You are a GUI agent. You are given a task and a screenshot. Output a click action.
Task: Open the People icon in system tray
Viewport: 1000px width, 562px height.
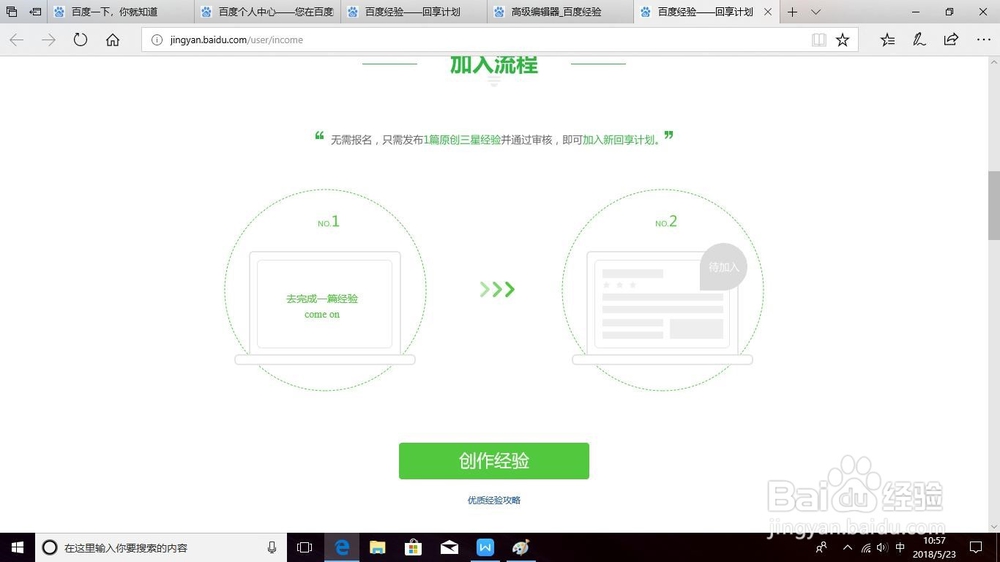click(x=821, y=547)
